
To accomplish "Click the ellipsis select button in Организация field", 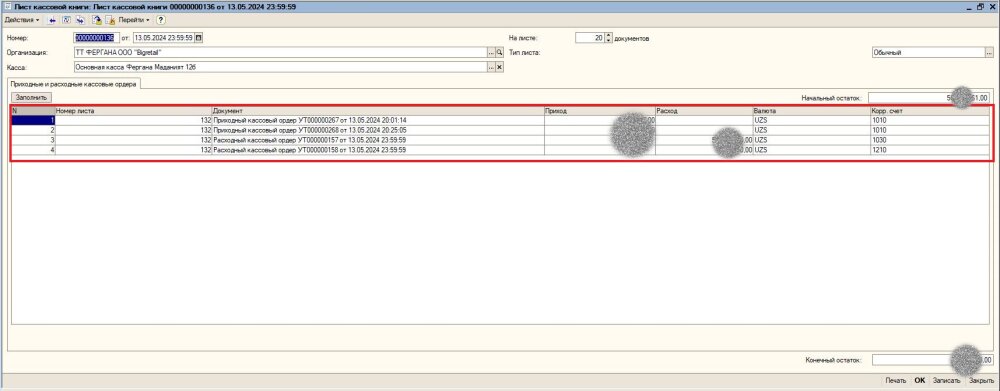I will click(491, 52).
